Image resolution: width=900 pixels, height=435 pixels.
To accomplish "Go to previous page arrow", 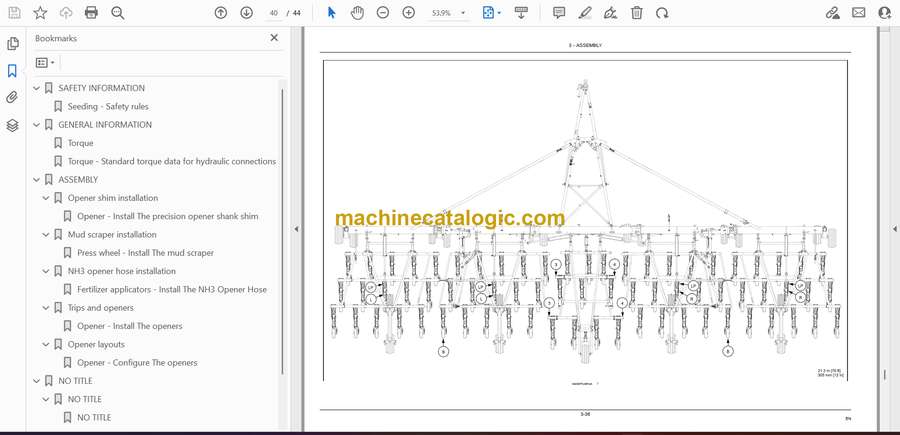I will (220, 13).
